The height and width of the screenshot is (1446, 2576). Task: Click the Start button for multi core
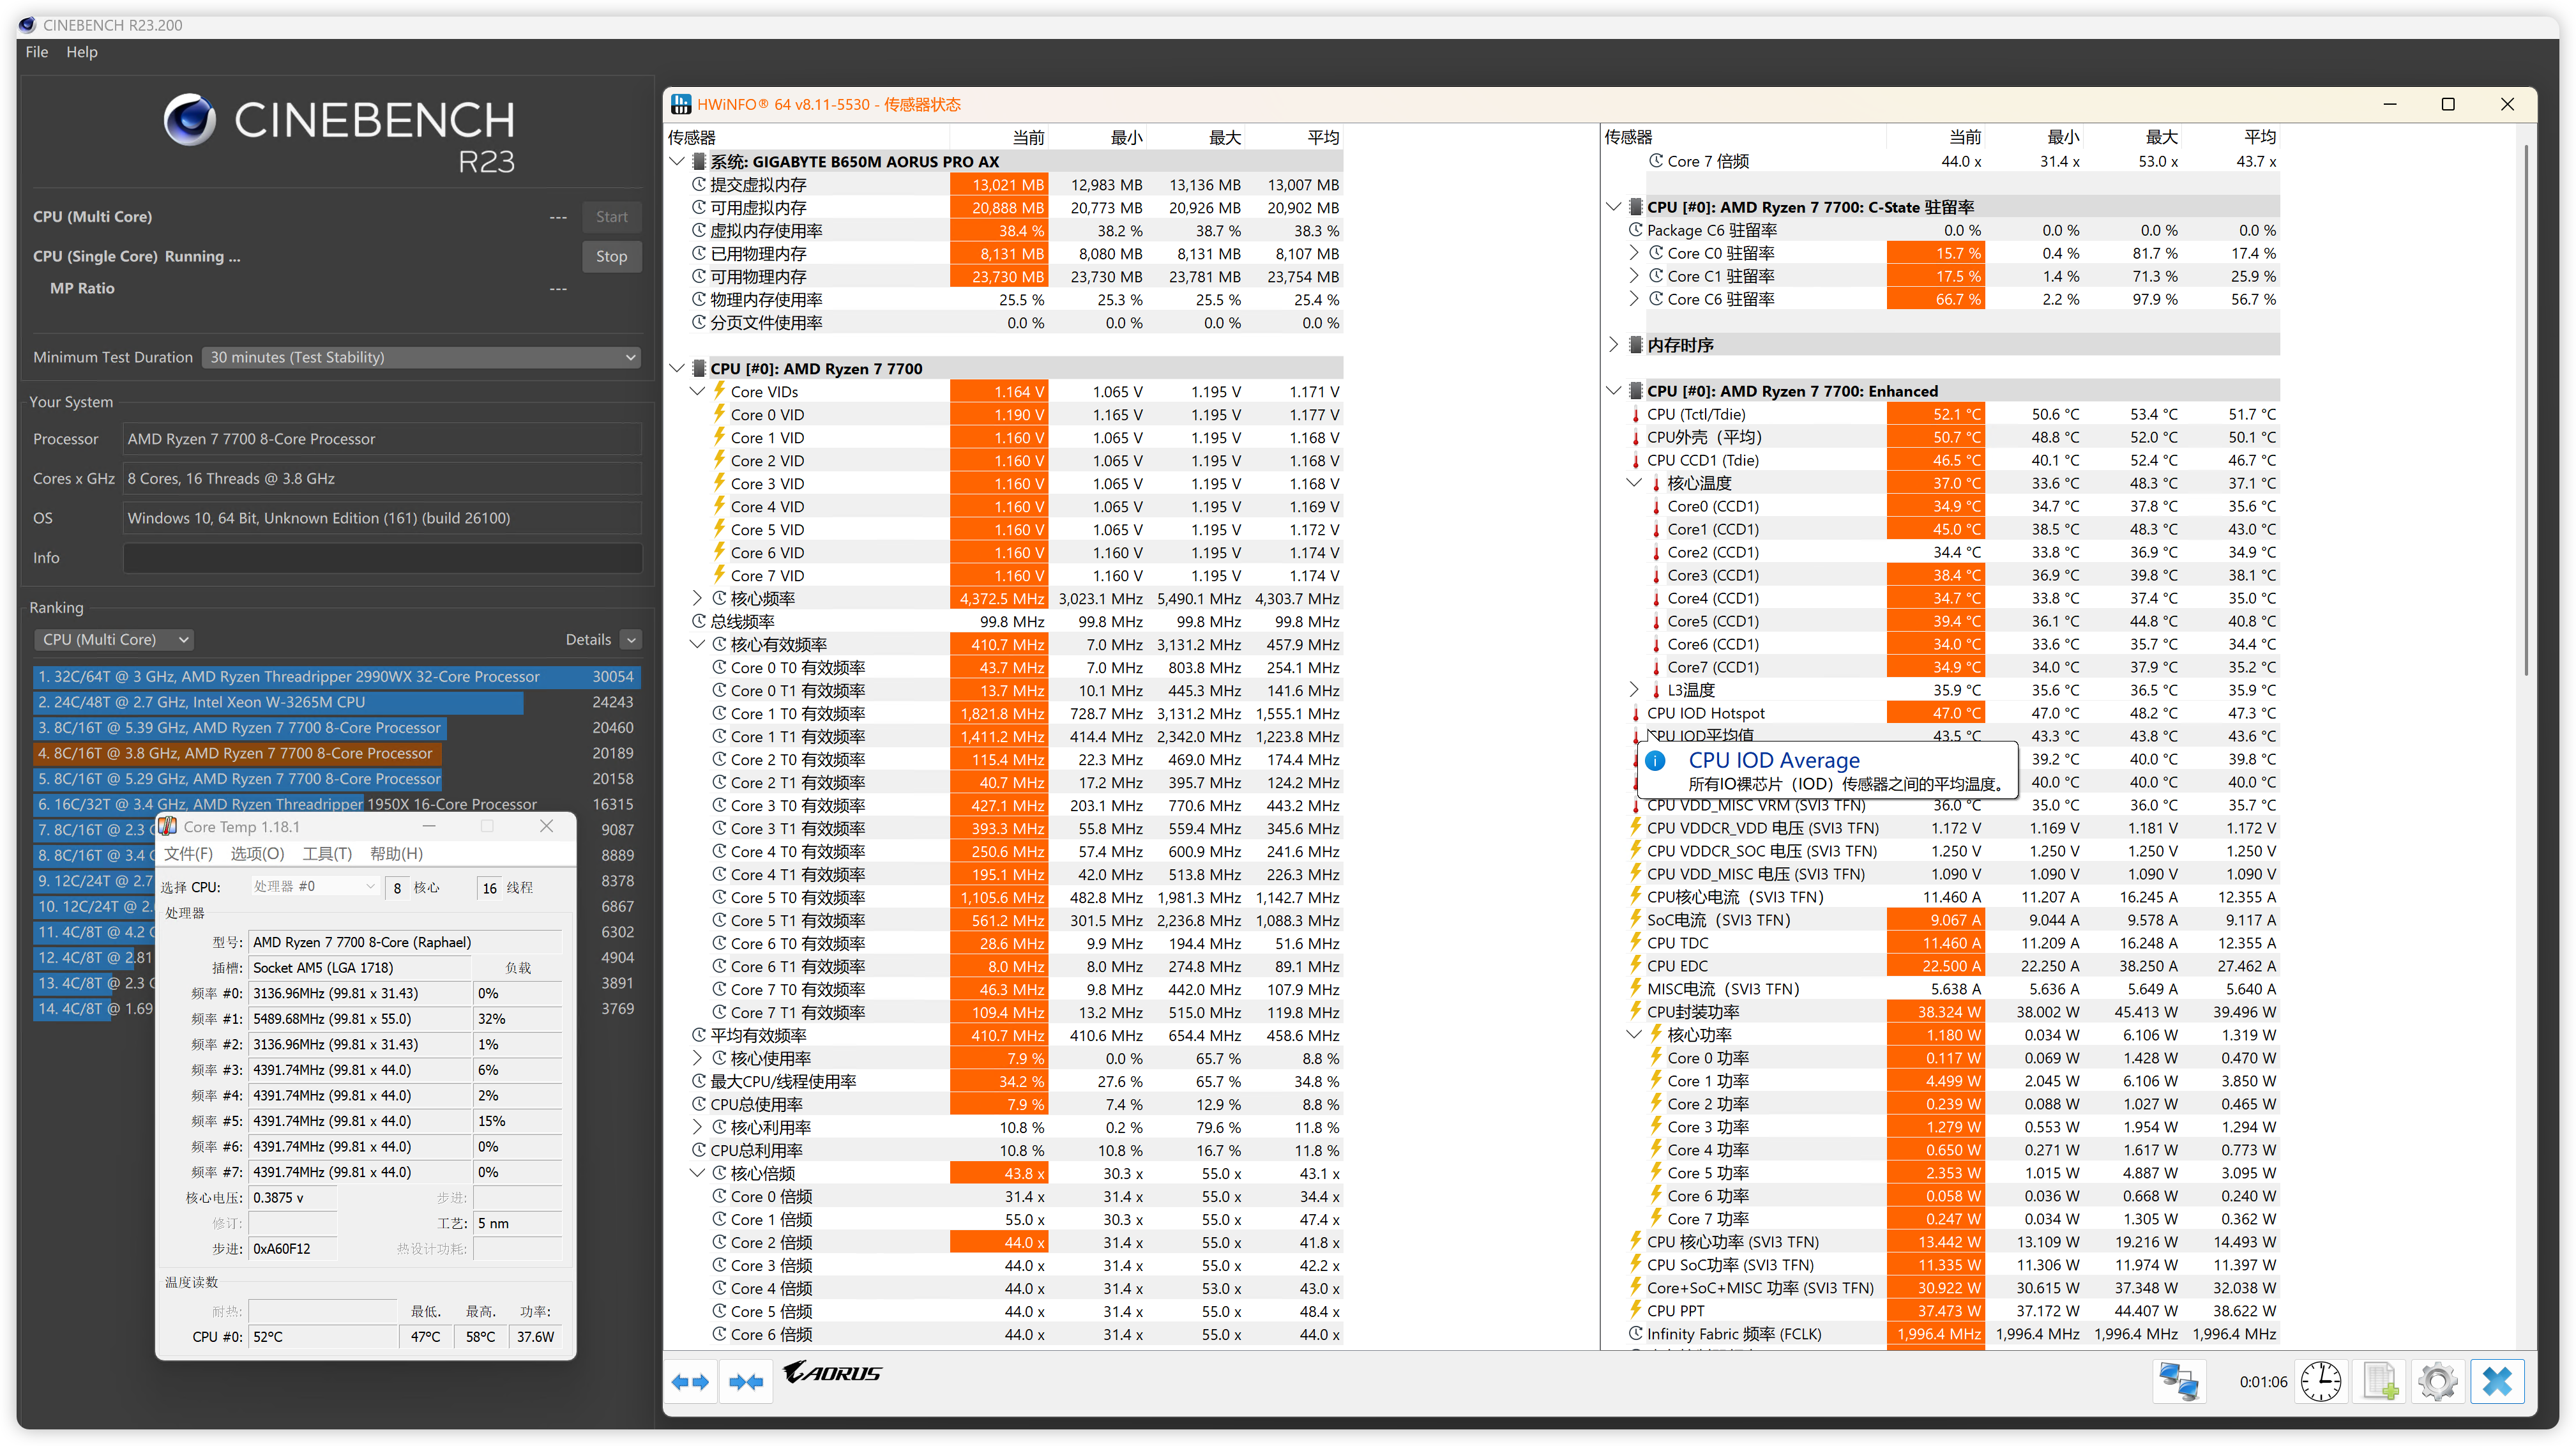611,217
